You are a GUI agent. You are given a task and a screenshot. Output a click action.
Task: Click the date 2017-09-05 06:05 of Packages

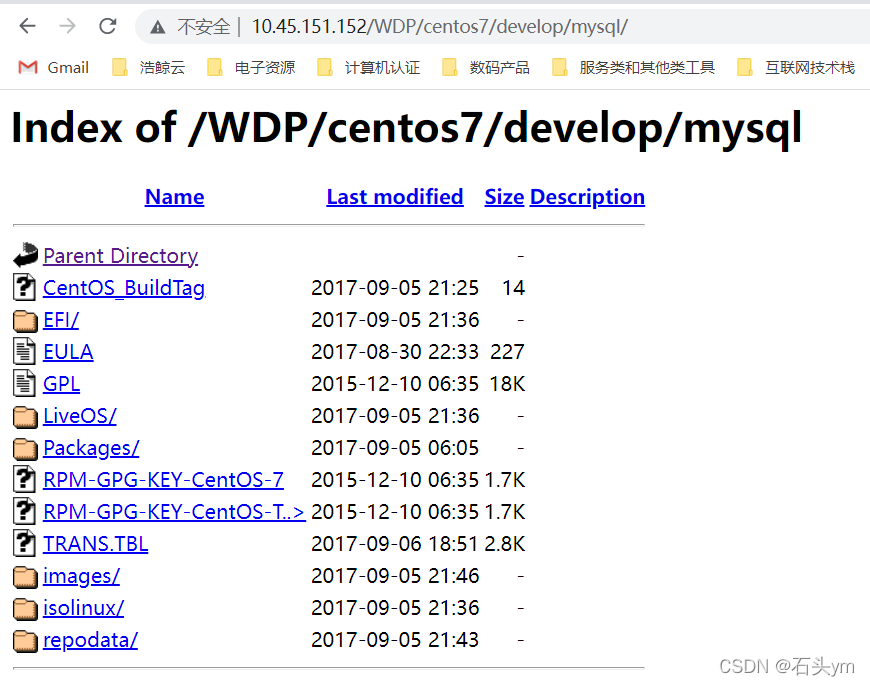[x=395, y=448]
